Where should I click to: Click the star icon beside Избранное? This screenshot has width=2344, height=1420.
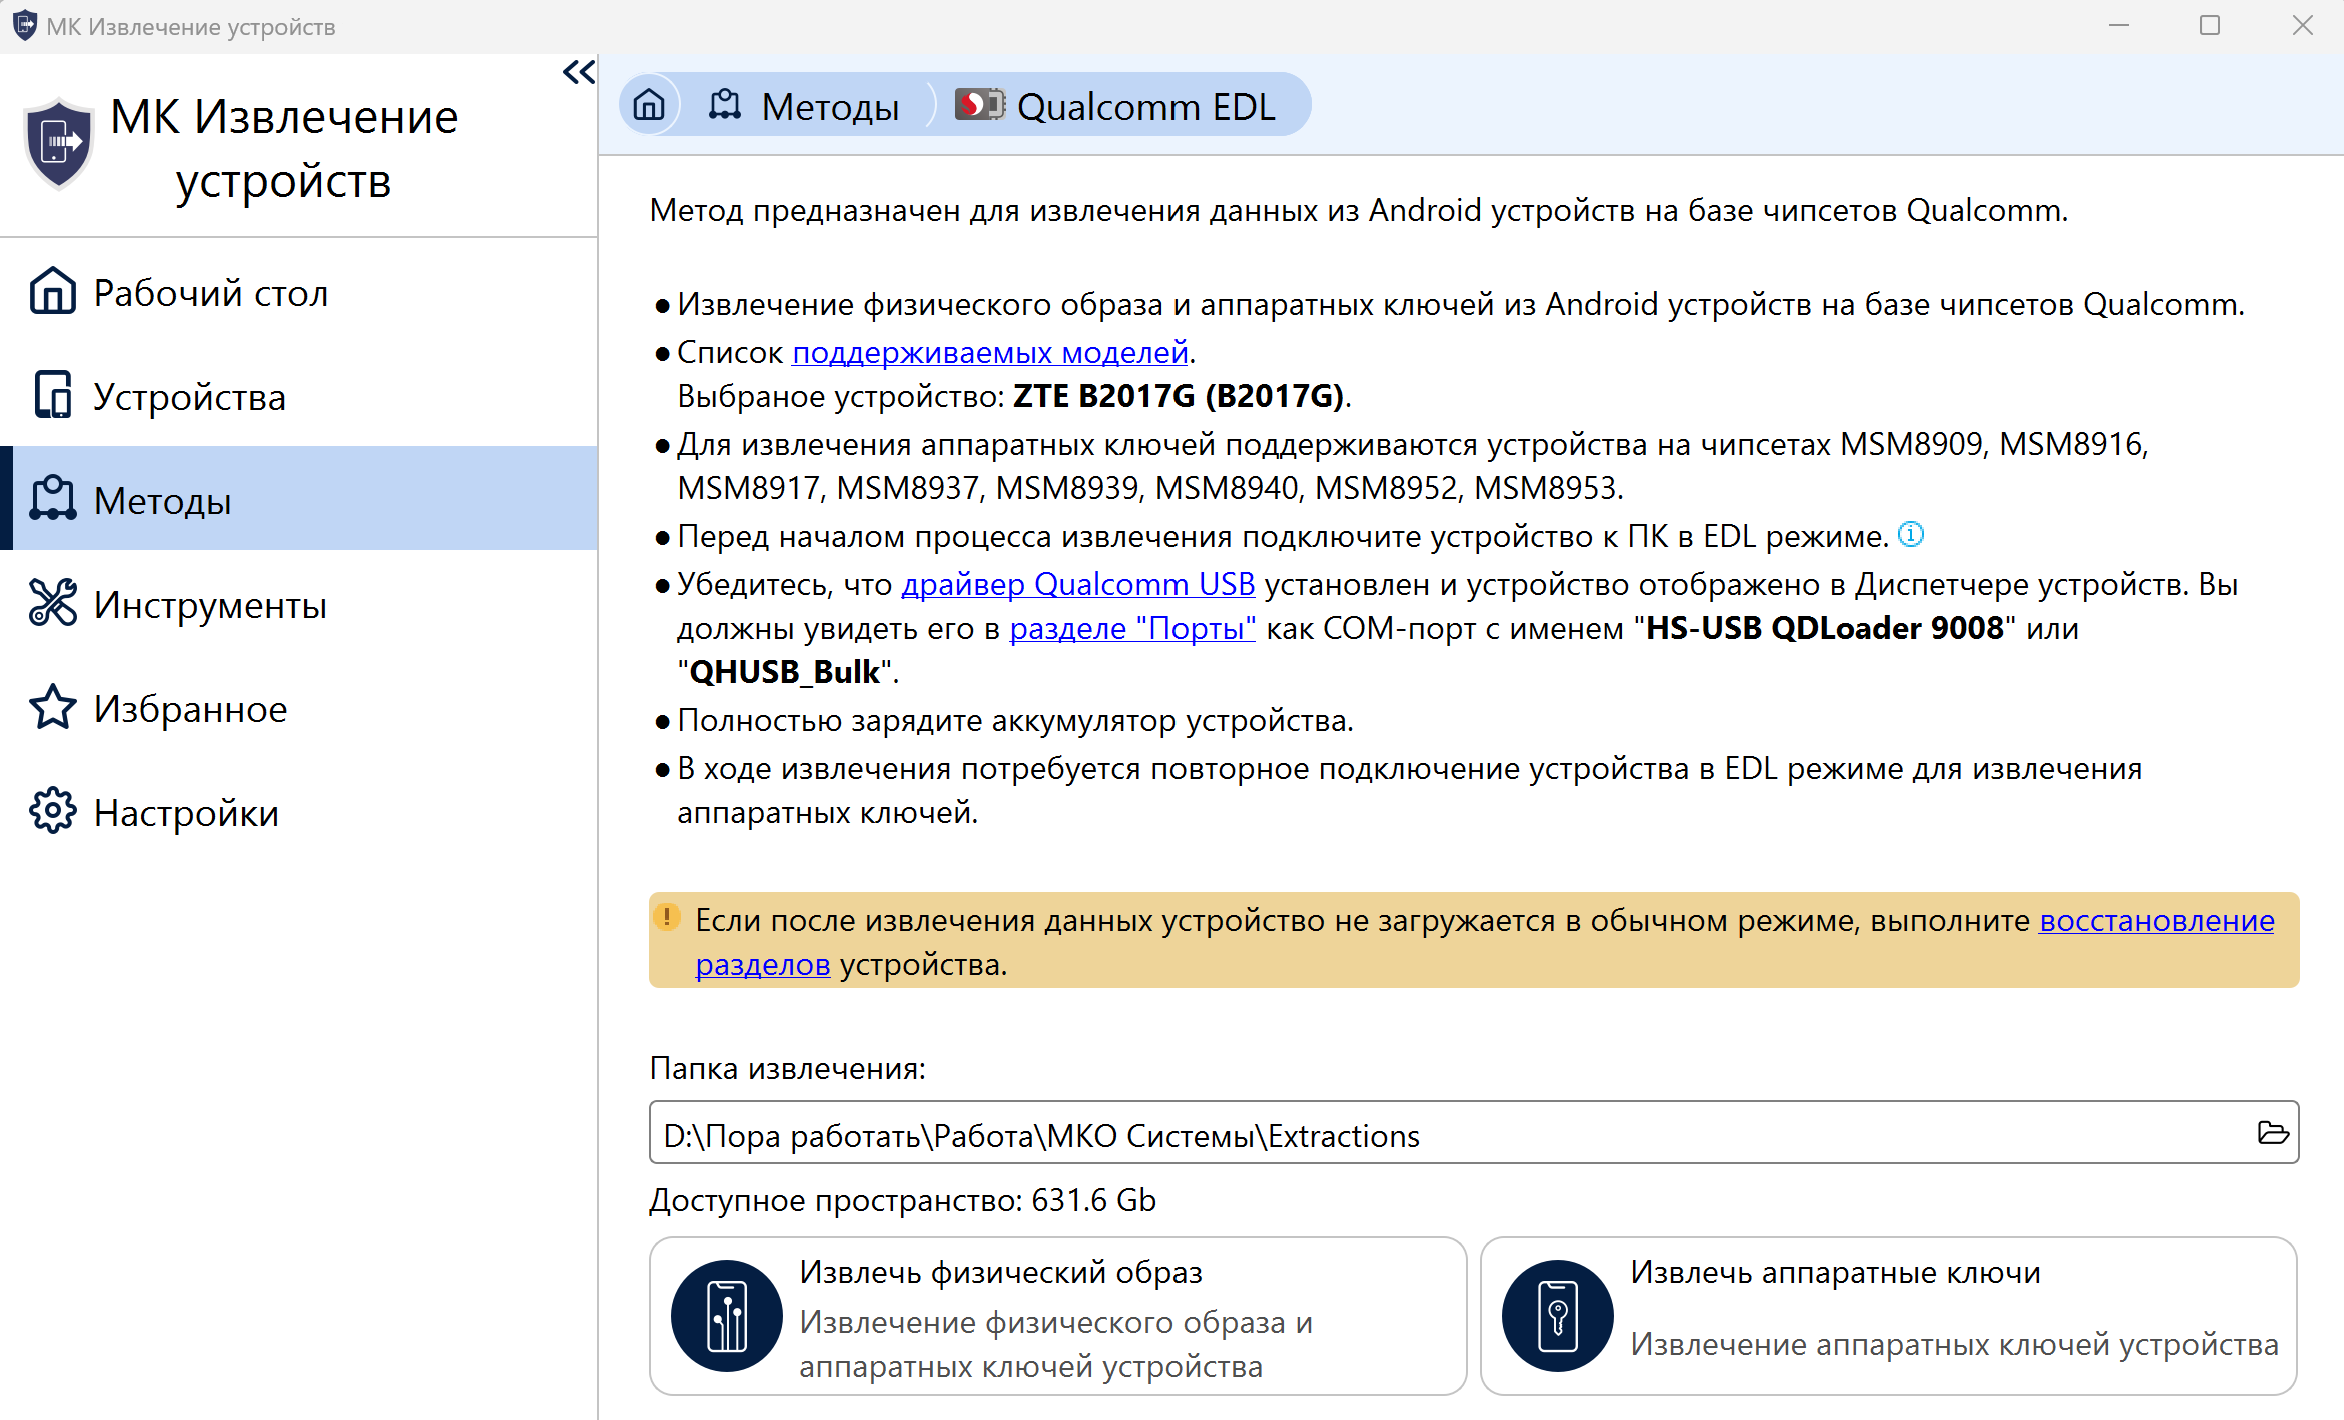(53, 707)
